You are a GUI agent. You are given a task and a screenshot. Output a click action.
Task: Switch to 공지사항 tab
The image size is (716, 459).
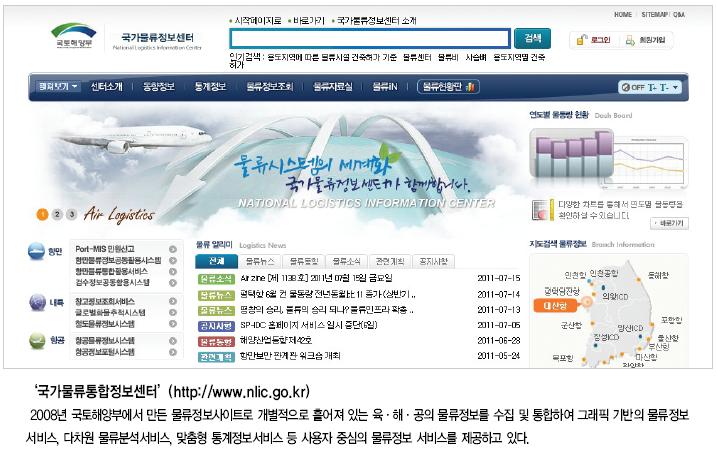tap(433, 261)
